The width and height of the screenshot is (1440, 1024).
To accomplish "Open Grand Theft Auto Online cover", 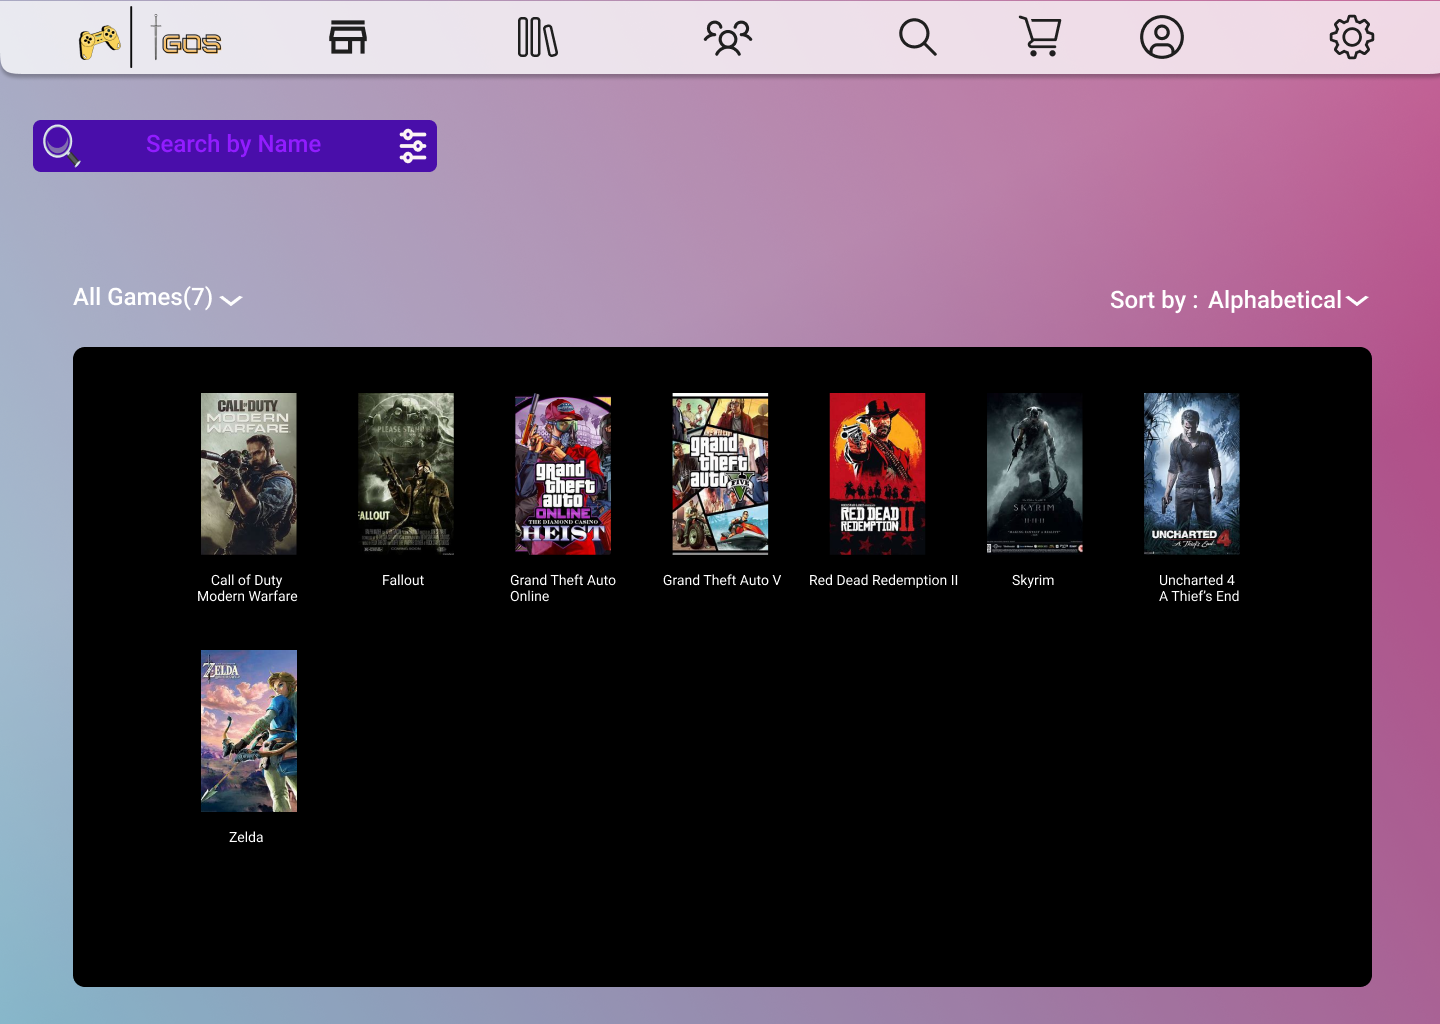I will [563, 474].
